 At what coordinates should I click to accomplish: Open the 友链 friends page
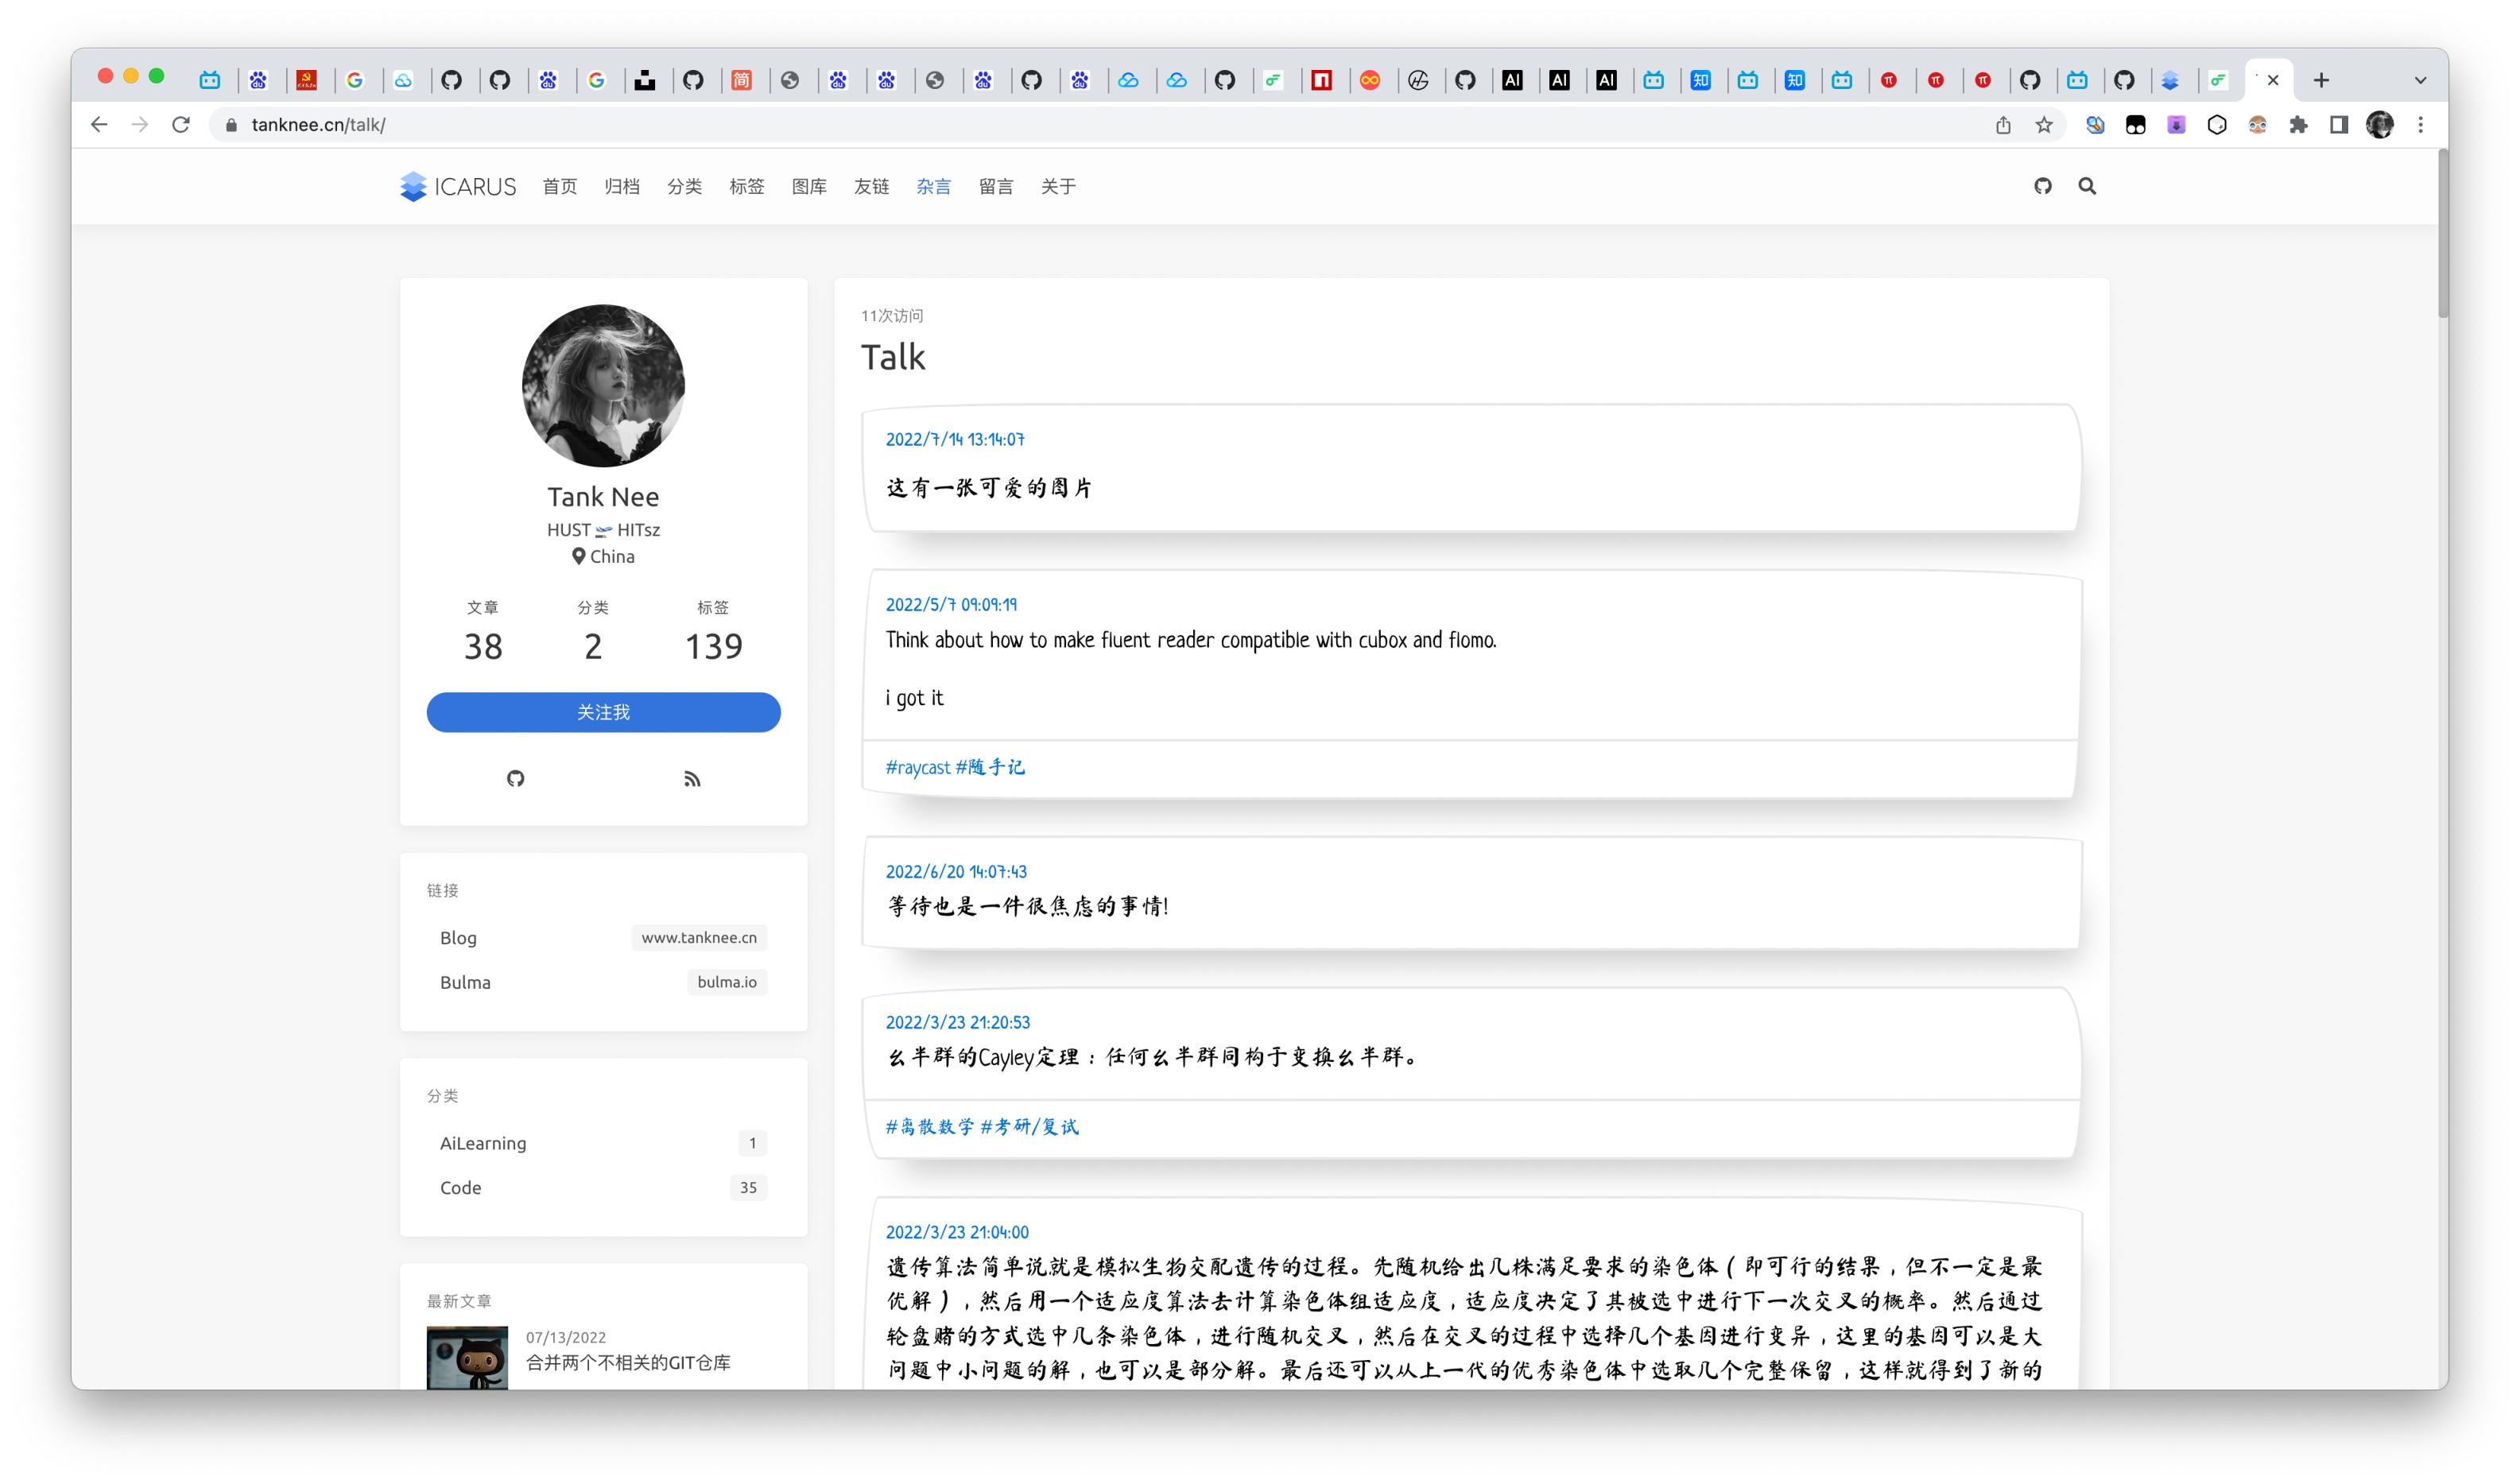coord(872,186)
